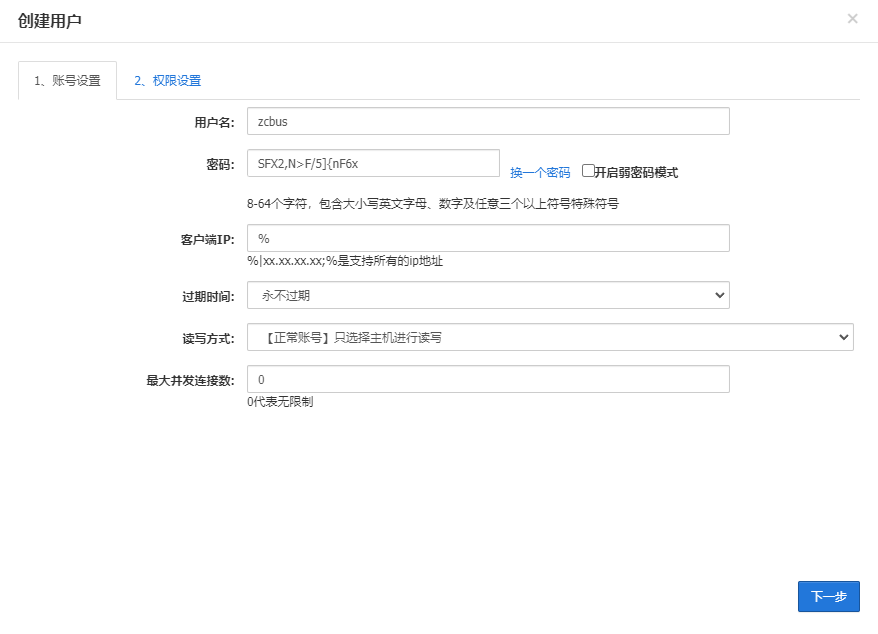Click the 0代表无限制 hint text
This screenshot has width=878, height=634.
(280, 402)
